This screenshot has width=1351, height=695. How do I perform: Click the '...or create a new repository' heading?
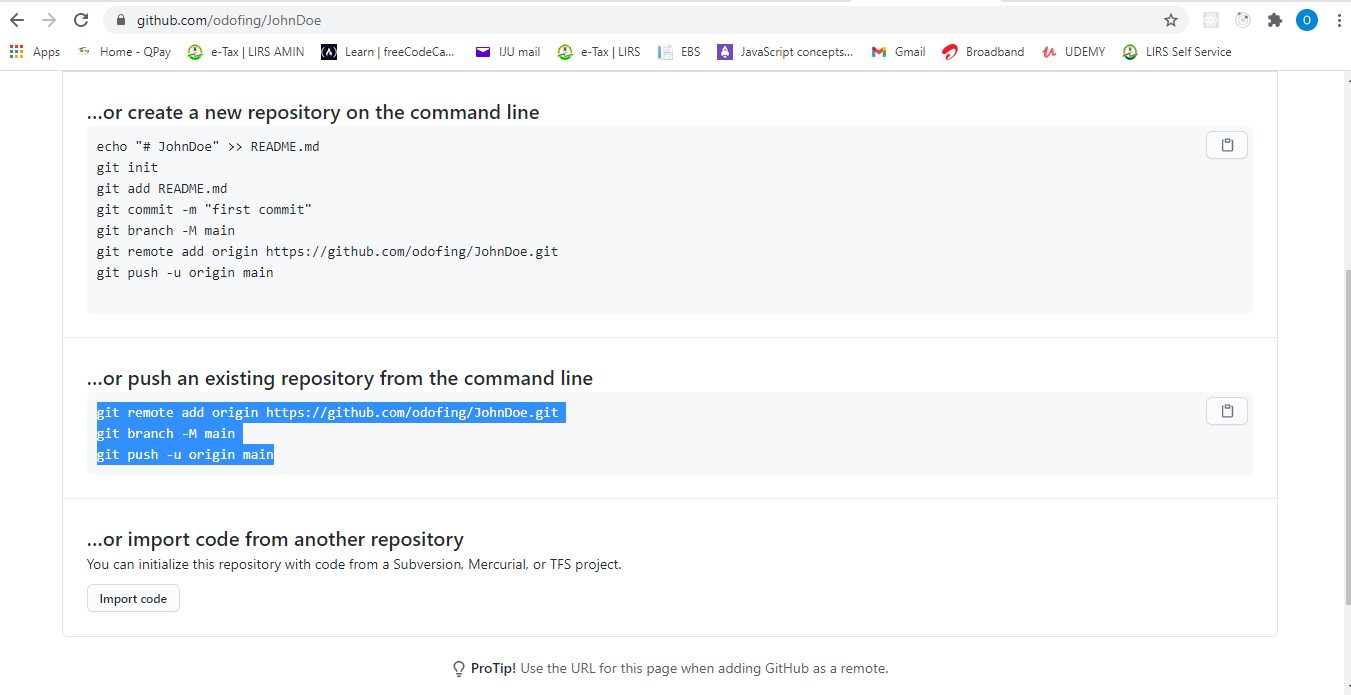313,112
